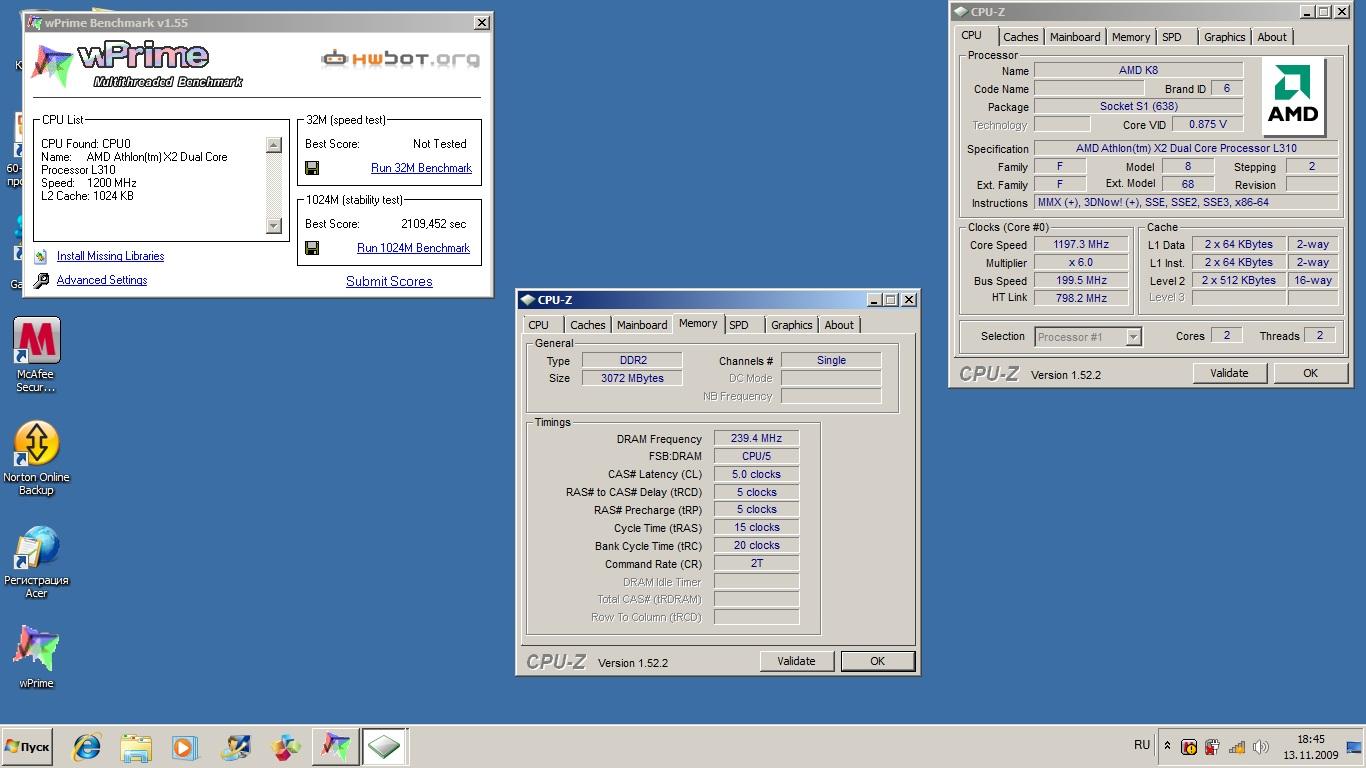This screenshot has height=768, width=1366.
Task: Open Windows Explorer folder icon in taskbar
Action: click(x=136, y=747)
